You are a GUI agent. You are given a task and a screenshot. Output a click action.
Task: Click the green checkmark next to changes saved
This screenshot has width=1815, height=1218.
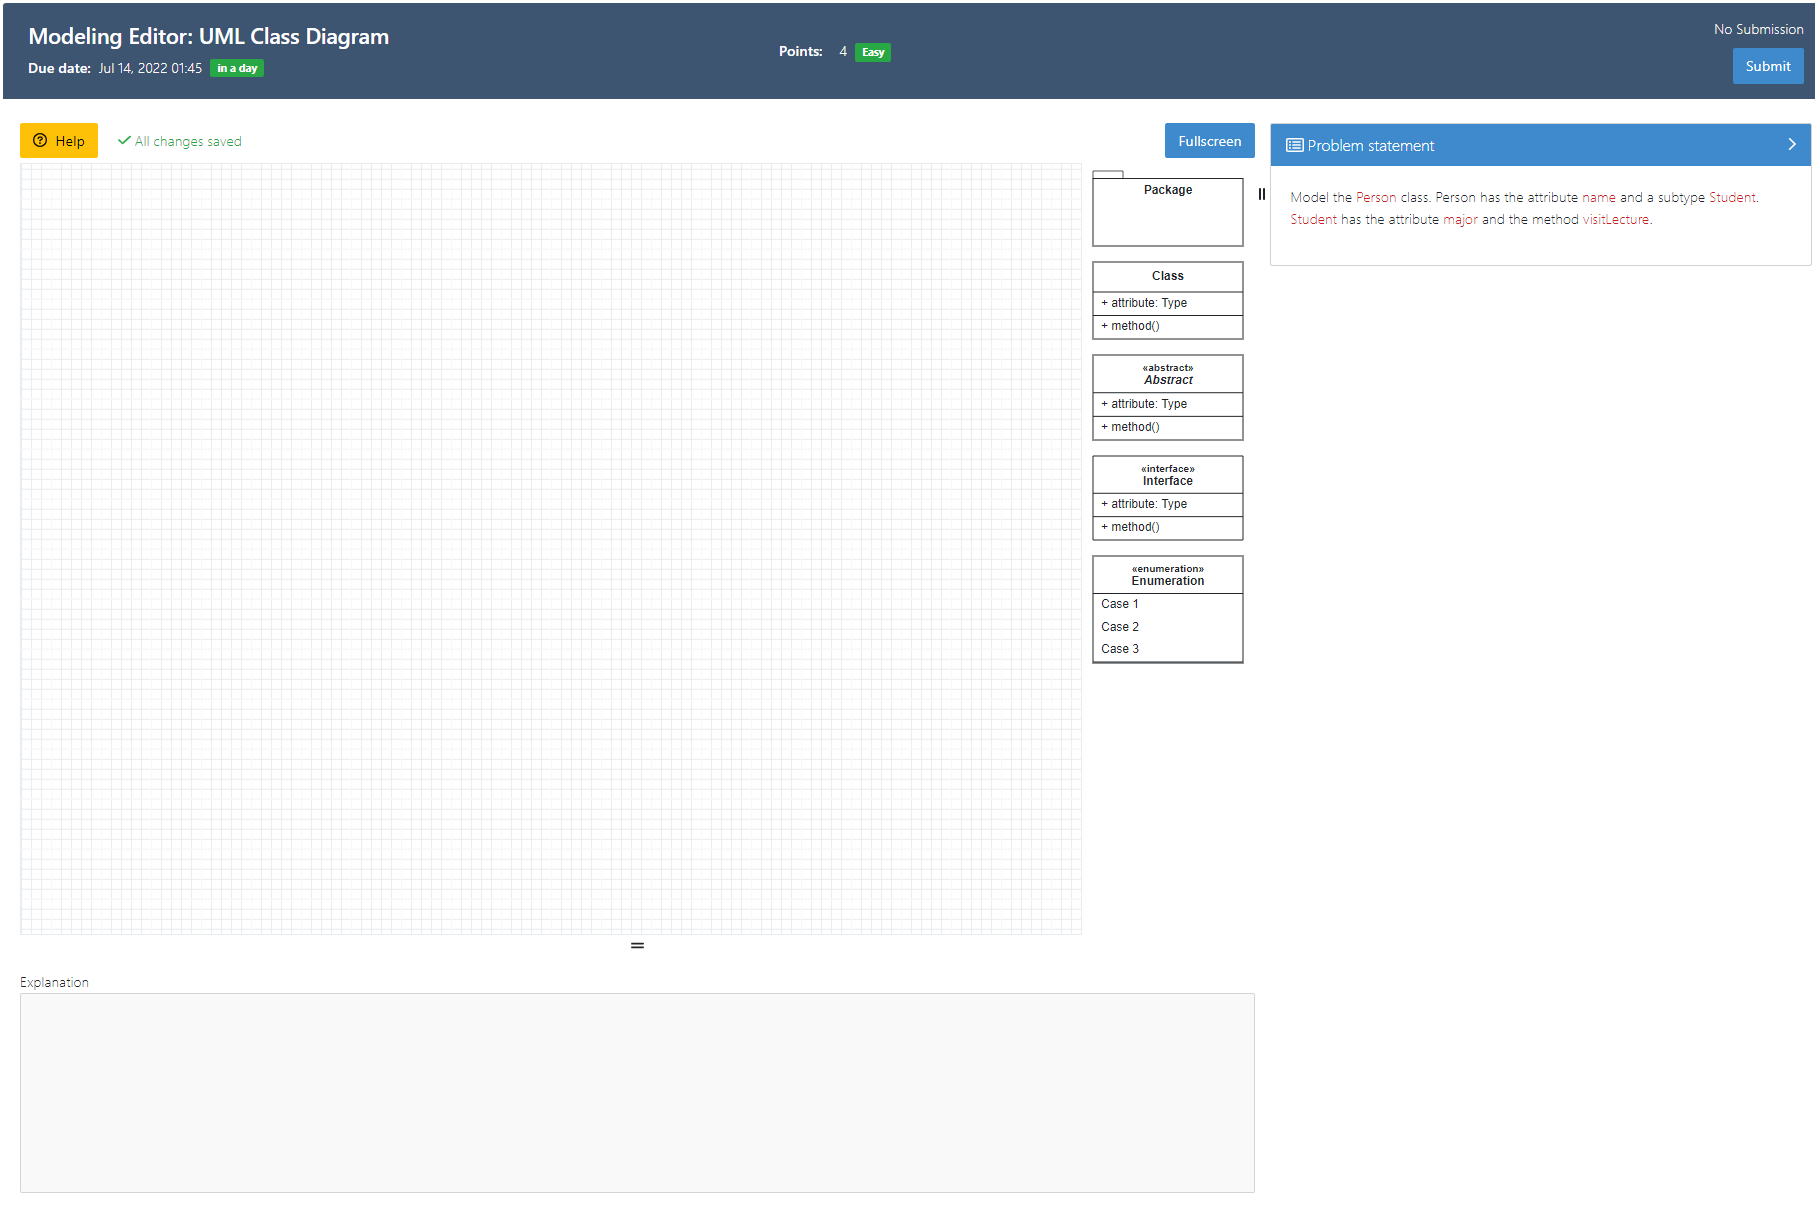[x=123, y=140]
